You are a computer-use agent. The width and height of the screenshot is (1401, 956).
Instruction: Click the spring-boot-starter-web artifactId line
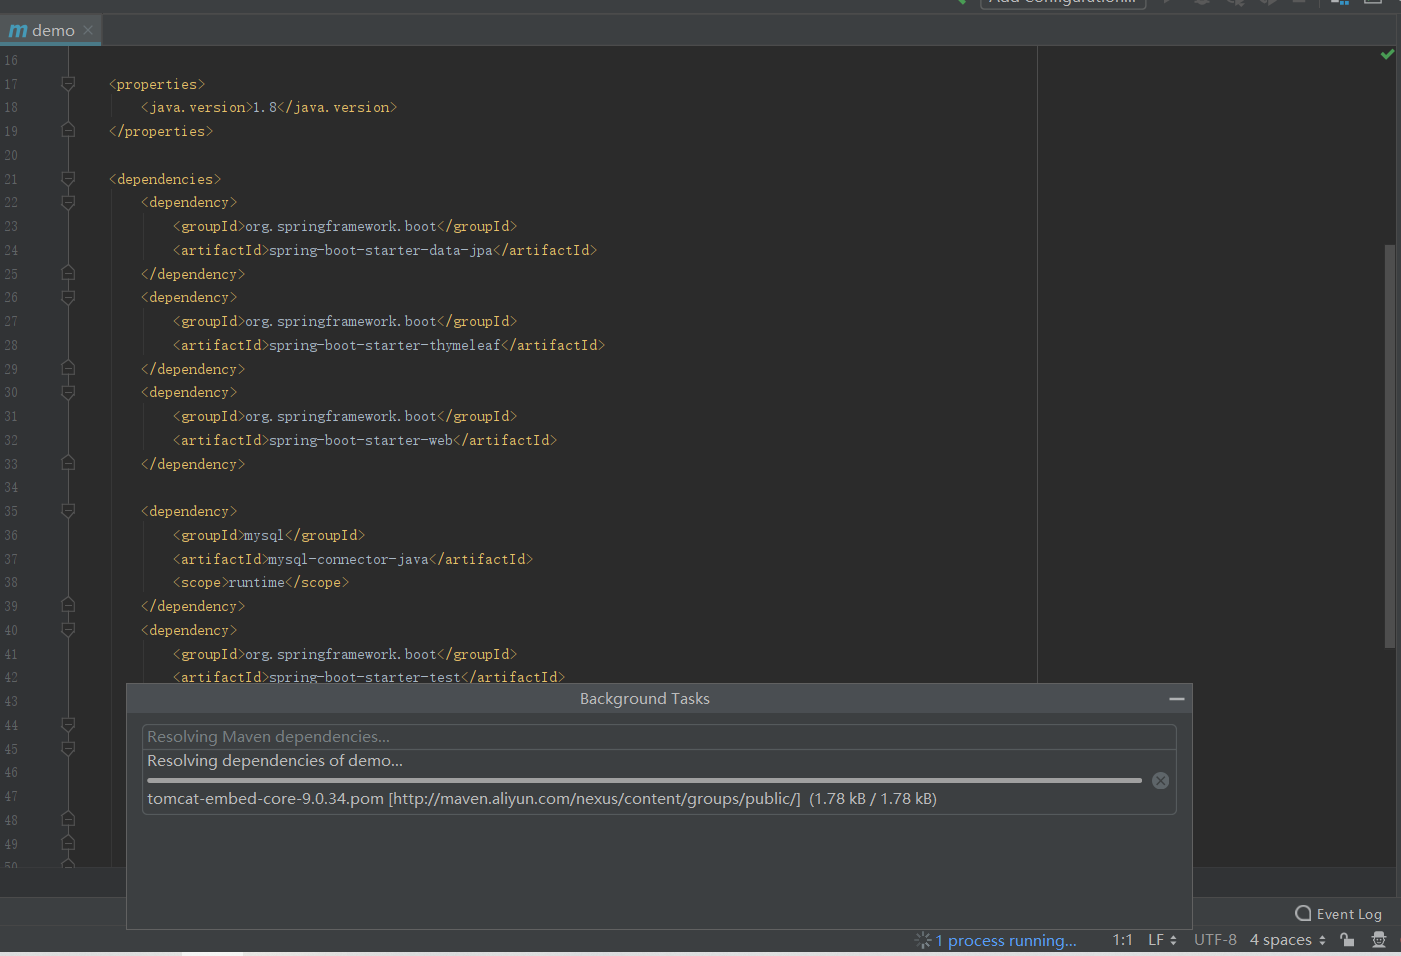(x=365, y=441)
